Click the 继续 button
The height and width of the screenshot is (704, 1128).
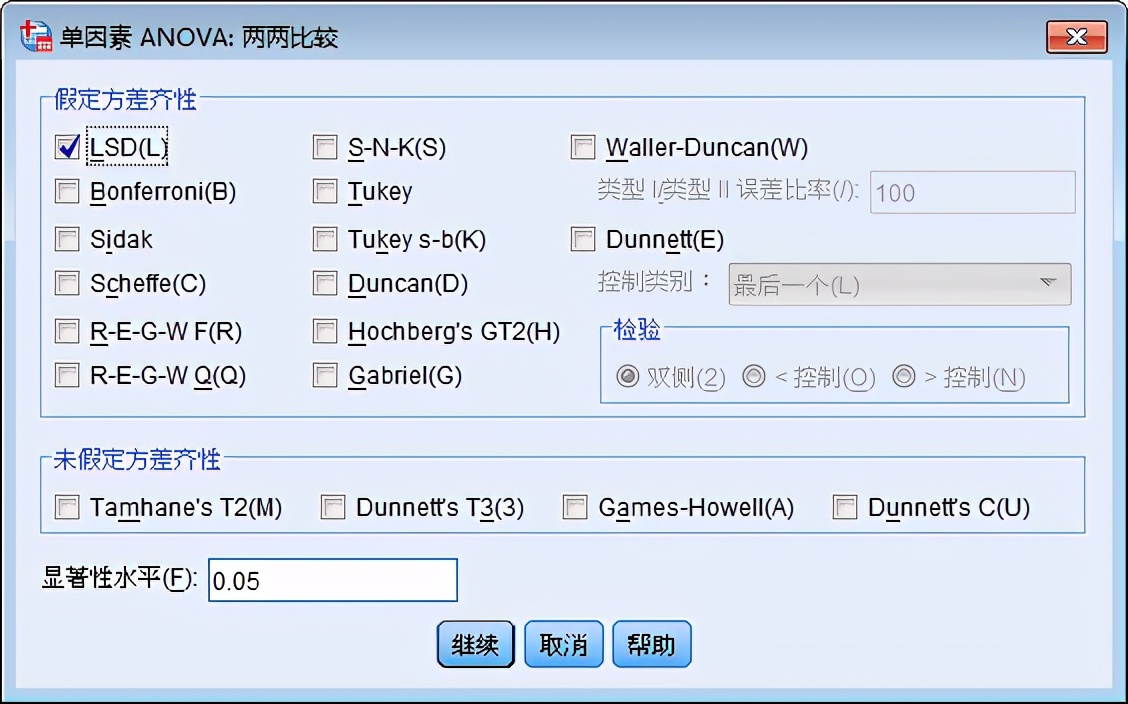click(x=476, y=644)
